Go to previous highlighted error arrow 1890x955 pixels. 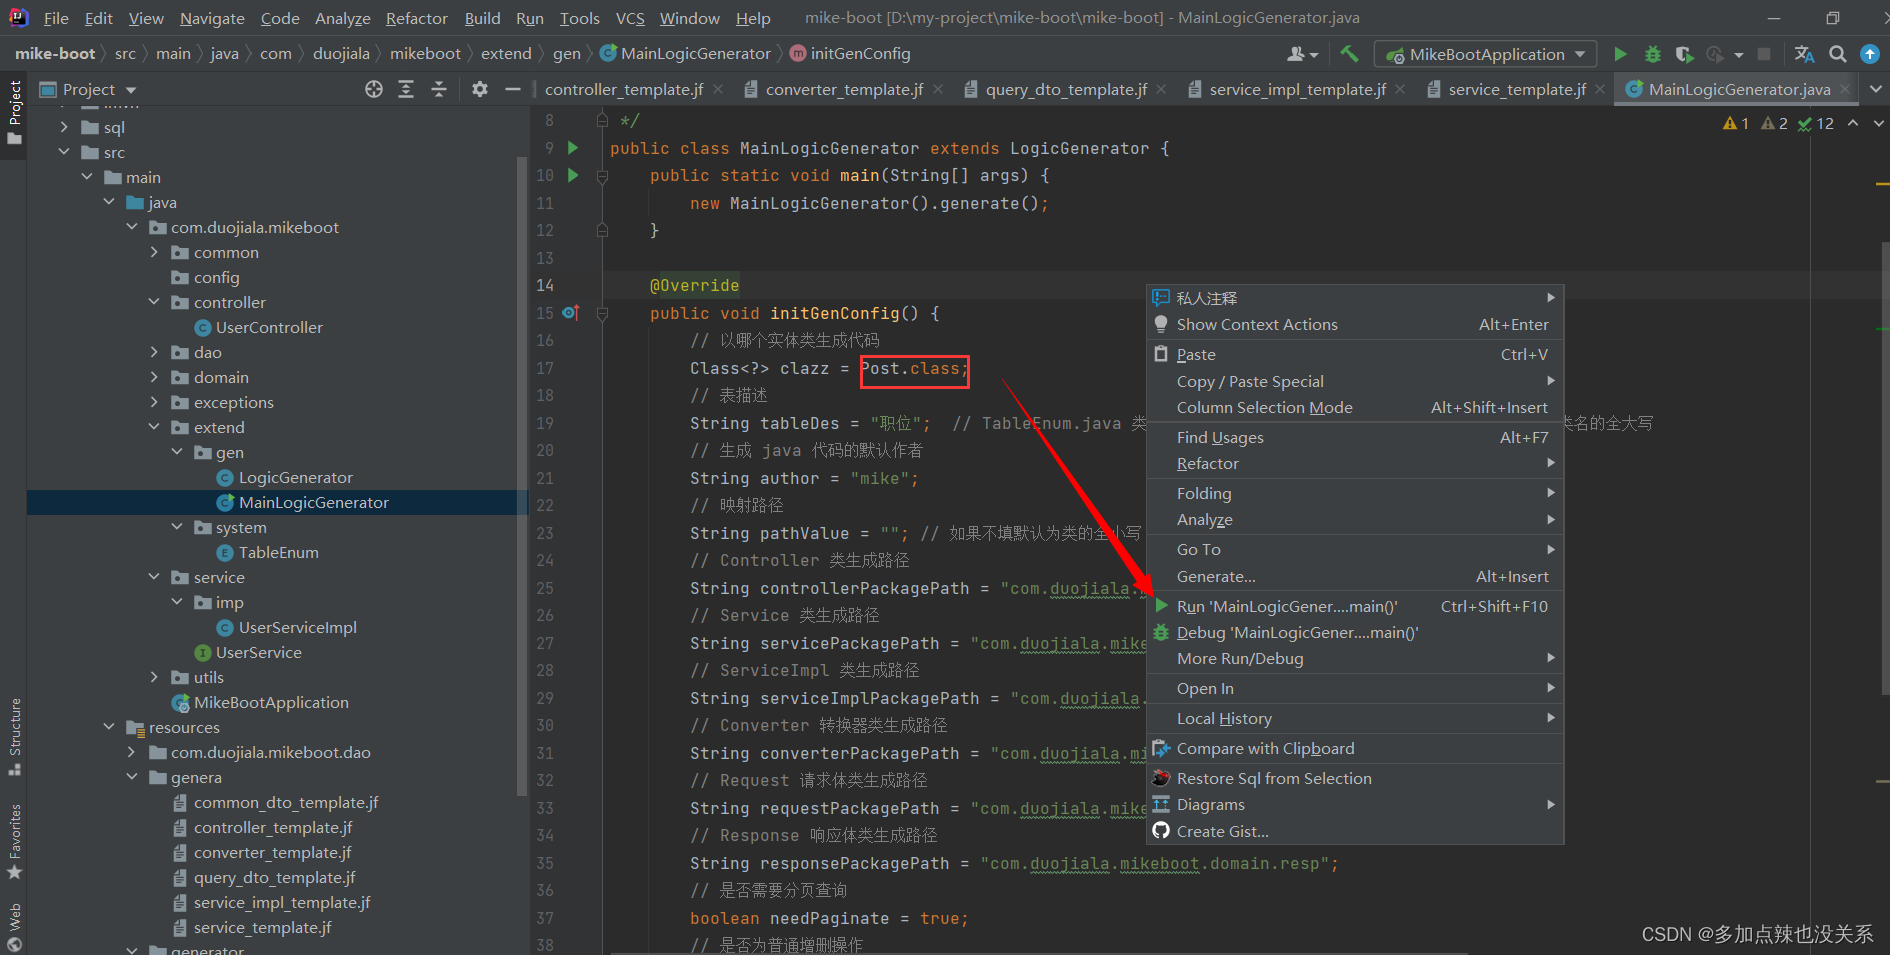coord(1853,123)
